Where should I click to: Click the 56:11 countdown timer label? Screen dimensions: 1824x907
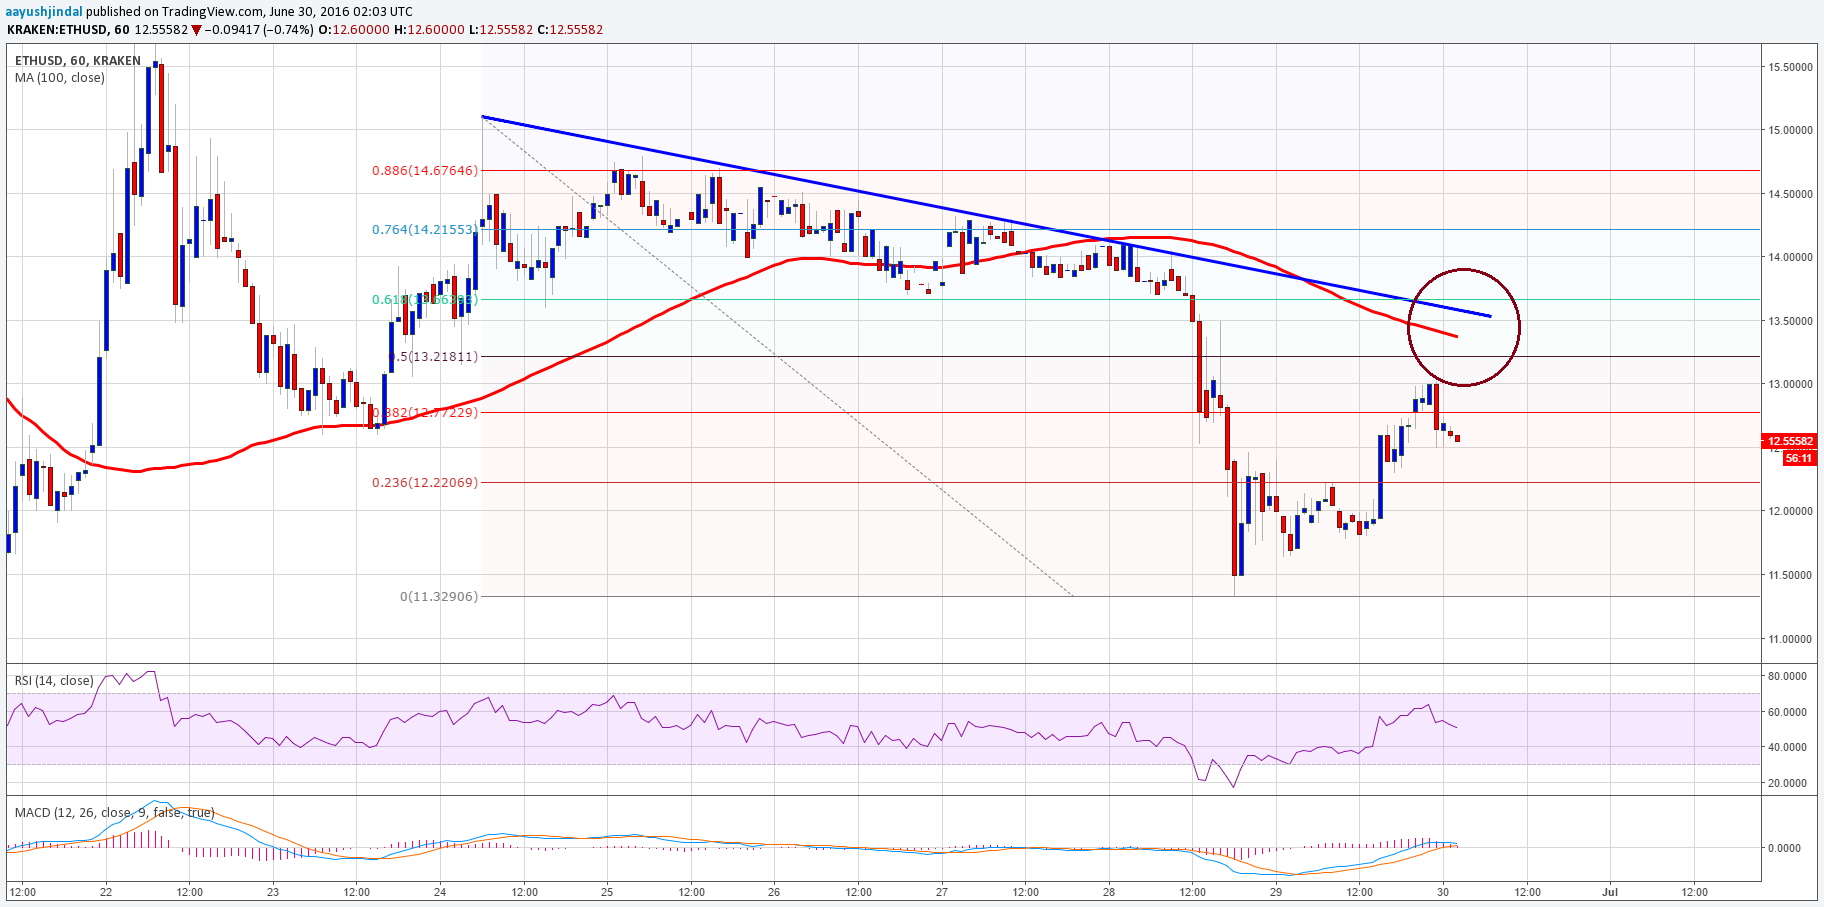(1799, 458)
